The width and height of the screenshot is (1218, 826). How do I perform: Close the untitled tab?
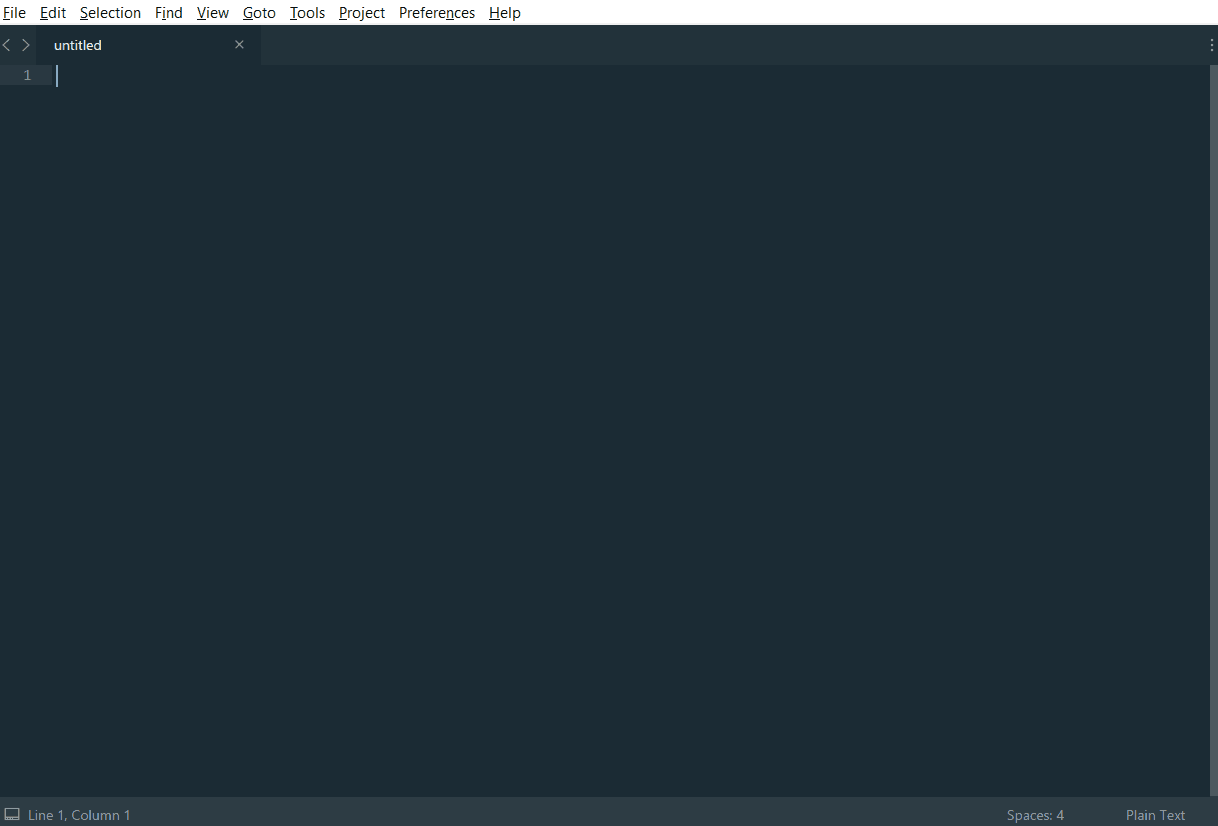click(x=239, y=45)
